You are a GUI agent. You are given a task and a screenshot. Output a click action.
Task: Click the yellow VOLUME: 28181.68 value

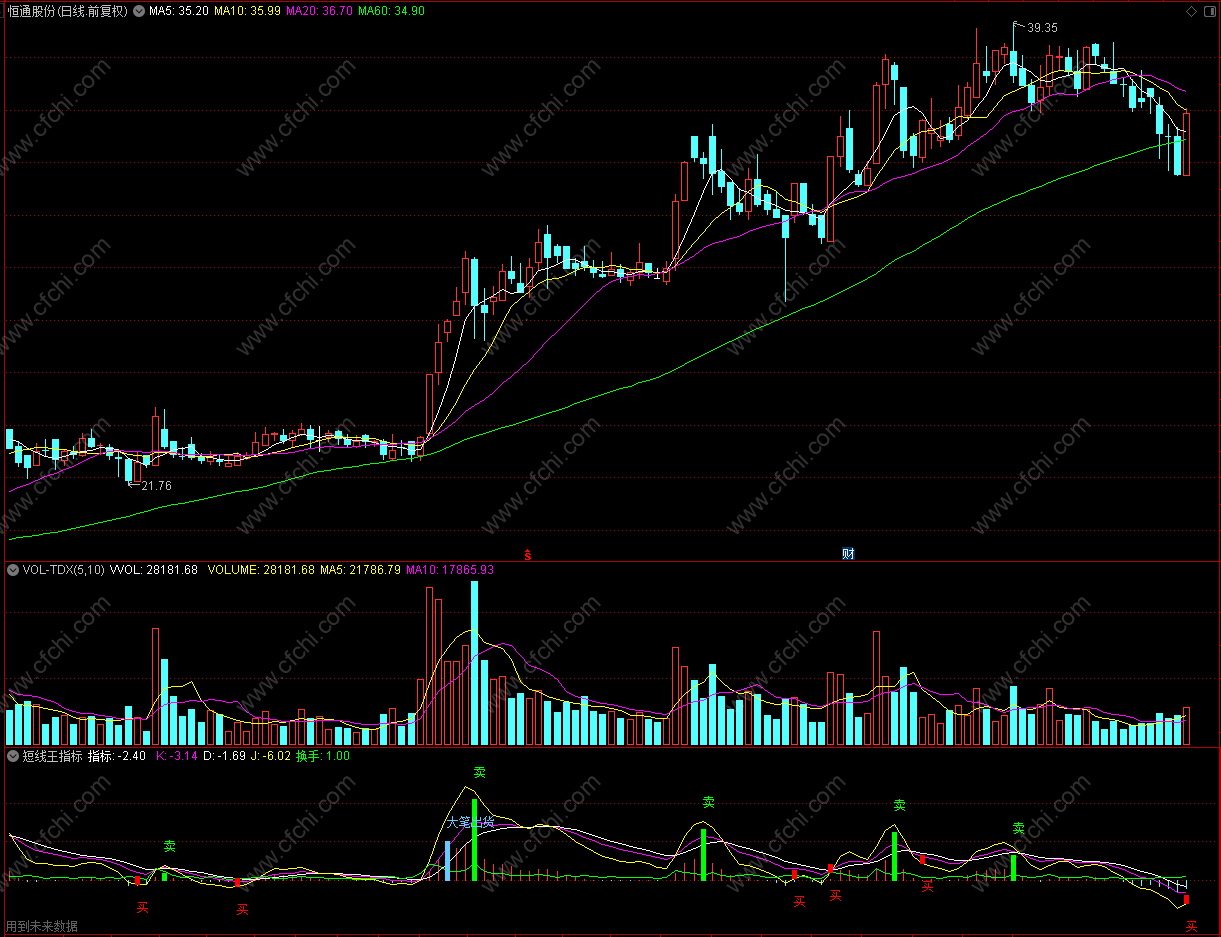[x=261, y=570]
